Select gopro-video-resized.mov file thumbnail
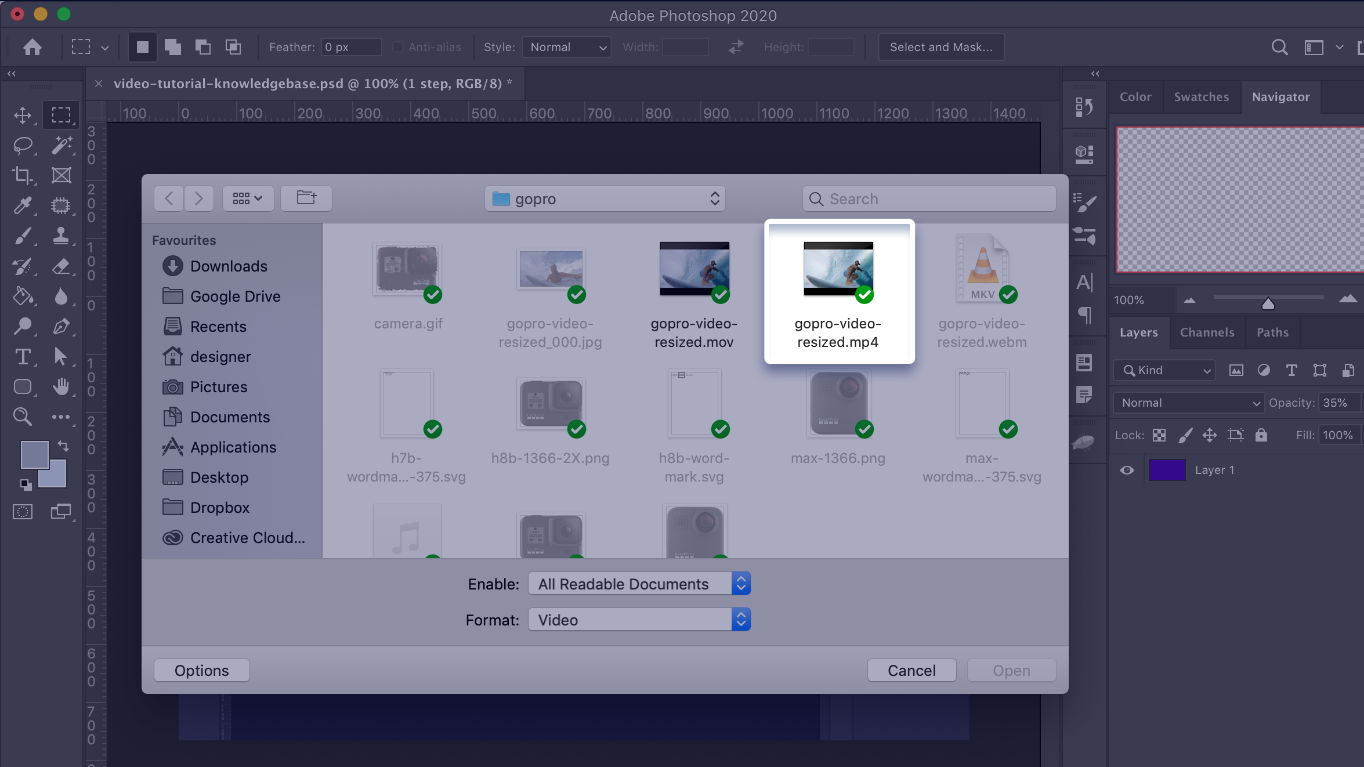This screenshot has height=767, width=1364. click(x=694, y=268)
